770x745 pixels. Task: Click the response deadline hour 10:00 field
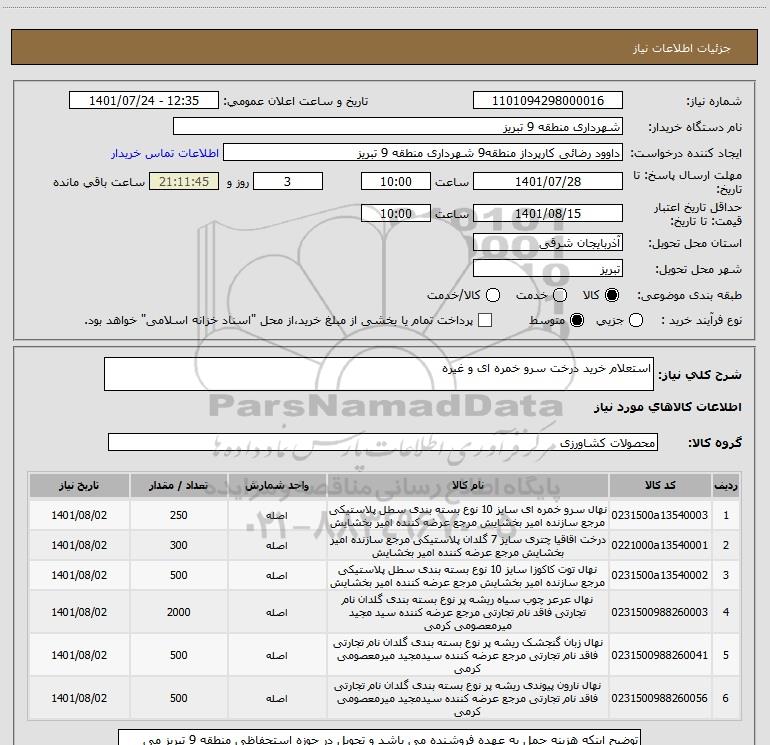[x=396, y=181]
